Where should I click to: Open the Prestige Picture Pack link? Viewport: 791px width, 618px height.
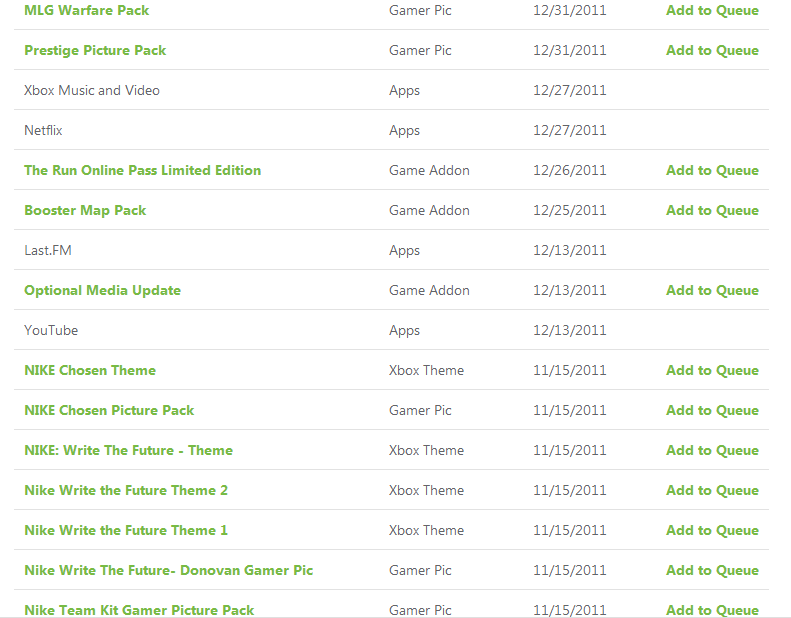[95, 50]
